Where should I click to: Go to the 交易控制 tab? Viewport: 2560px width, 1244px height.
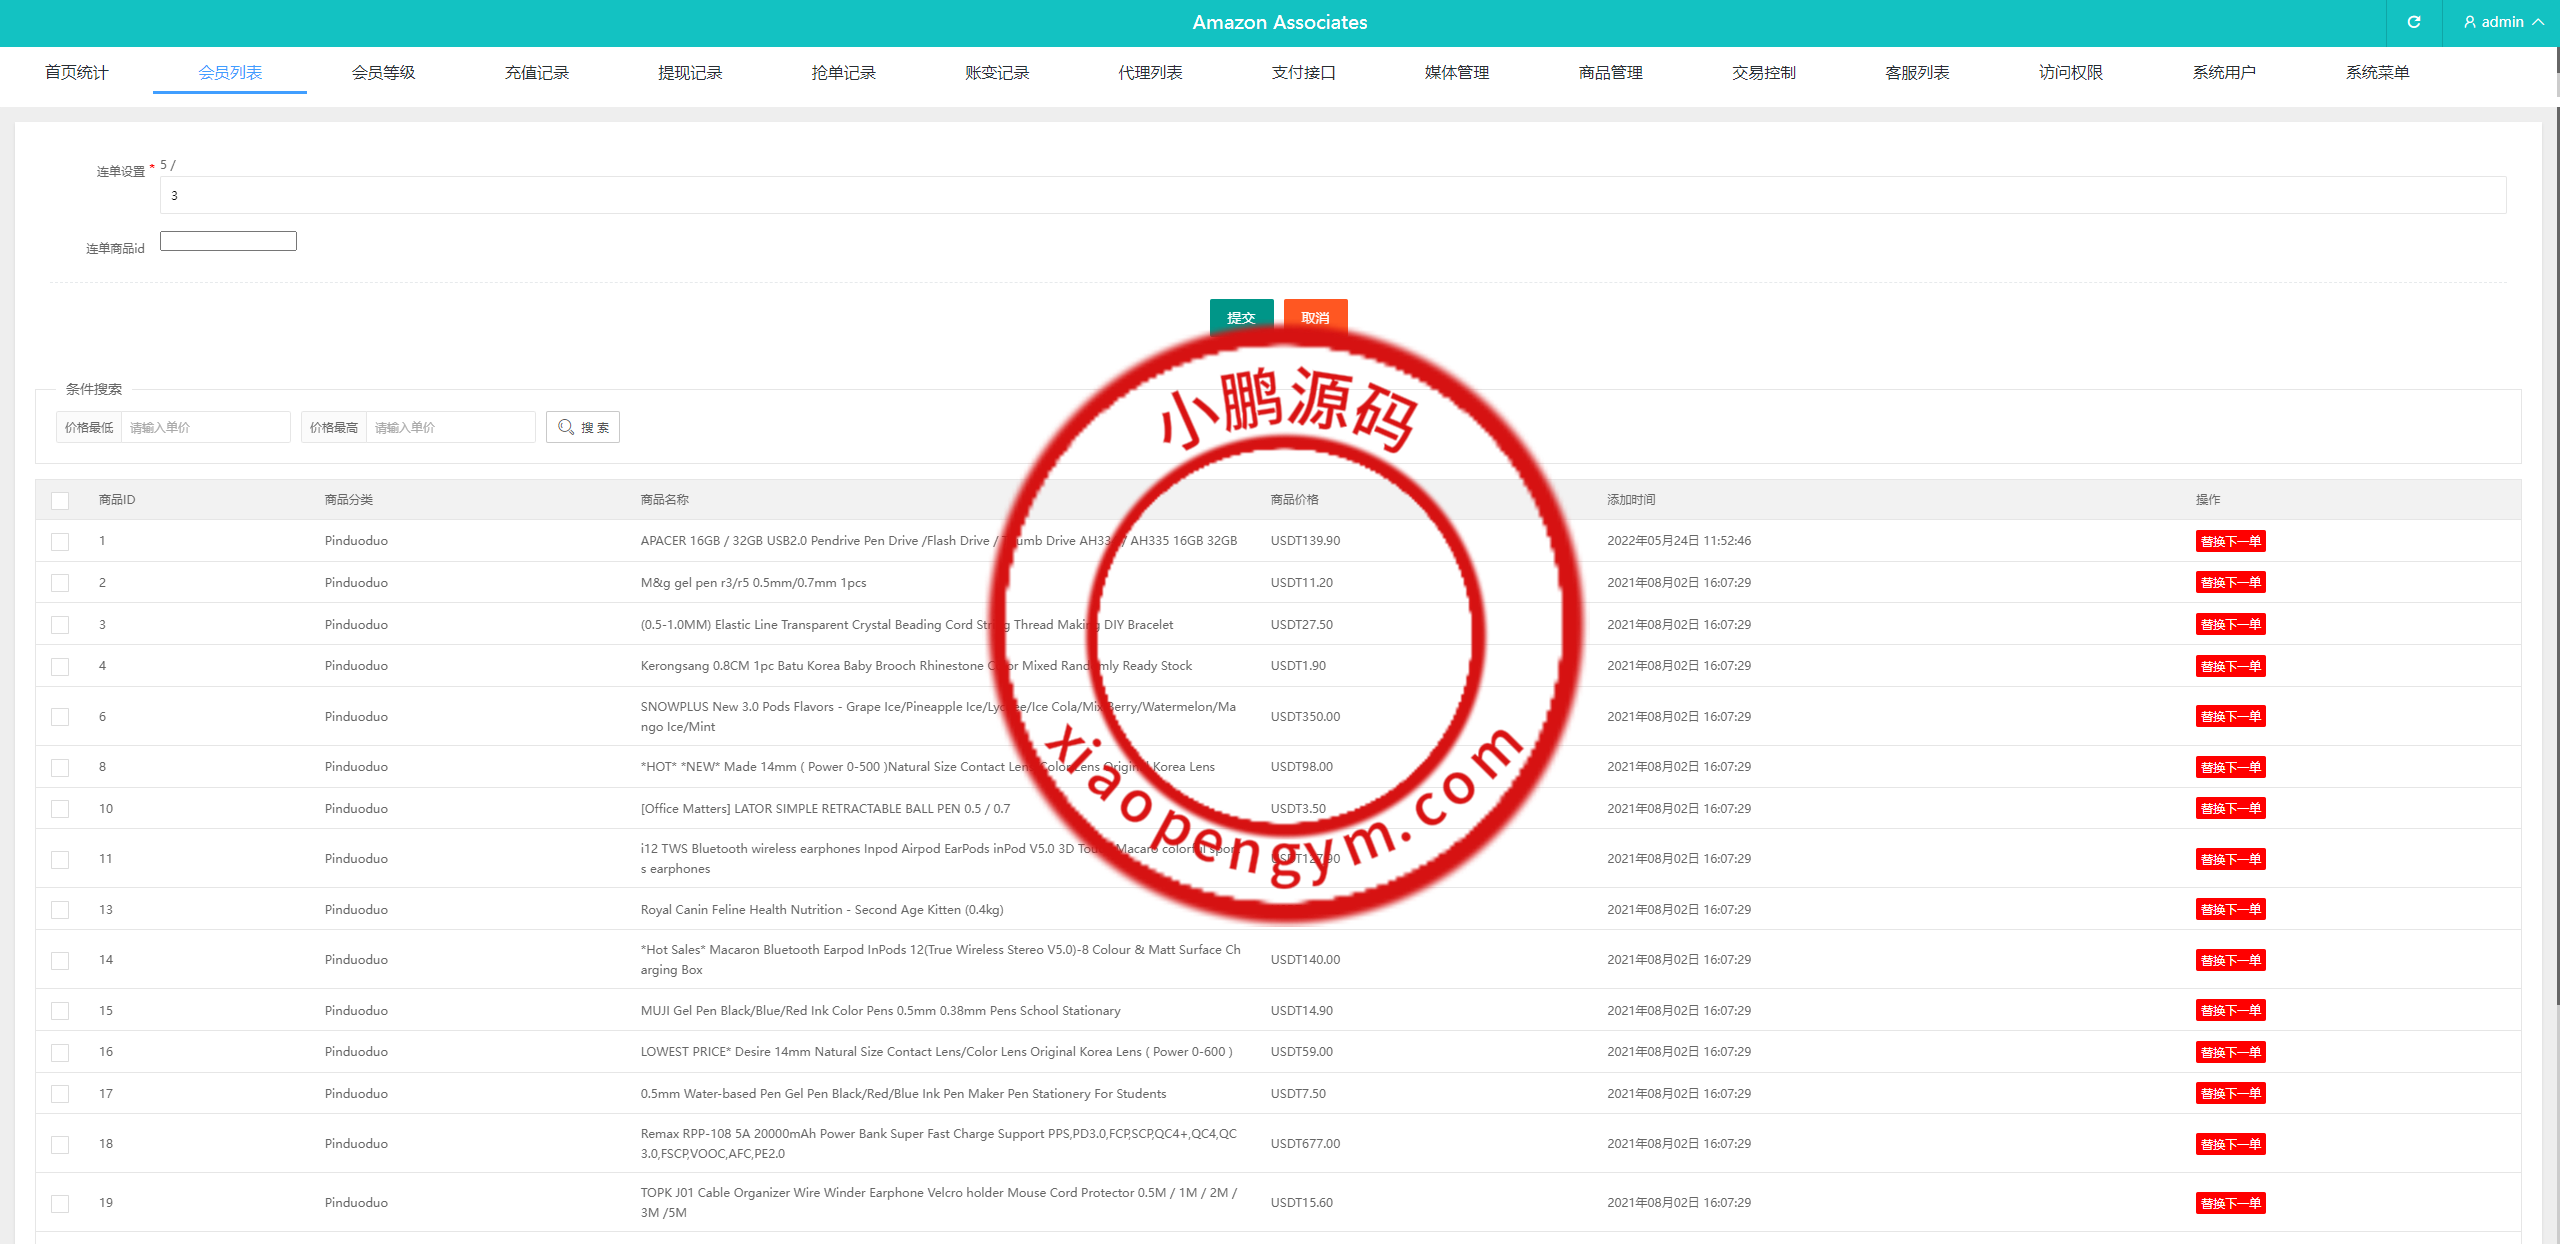click(1764, 72)
